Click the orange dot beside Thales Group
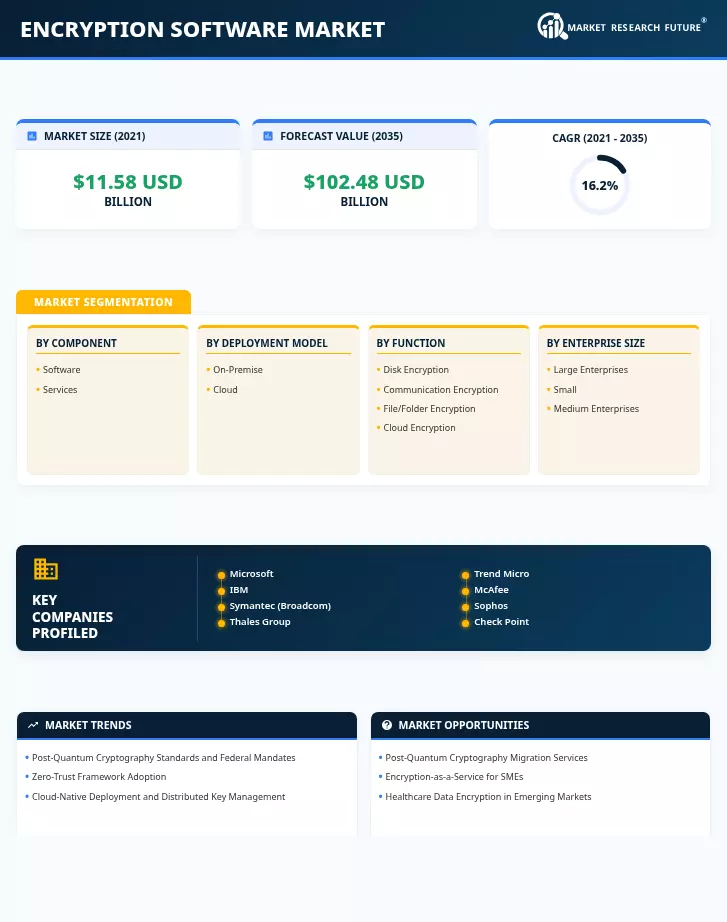 coord(221,623)
